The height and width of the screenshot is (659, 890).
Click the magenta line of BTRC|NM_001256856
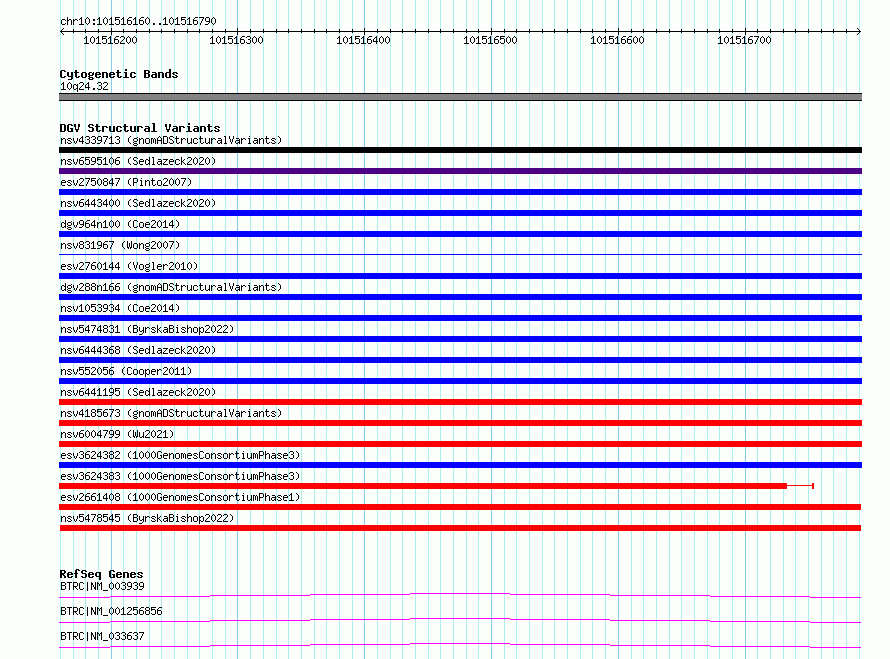click(x=460, y=620)
